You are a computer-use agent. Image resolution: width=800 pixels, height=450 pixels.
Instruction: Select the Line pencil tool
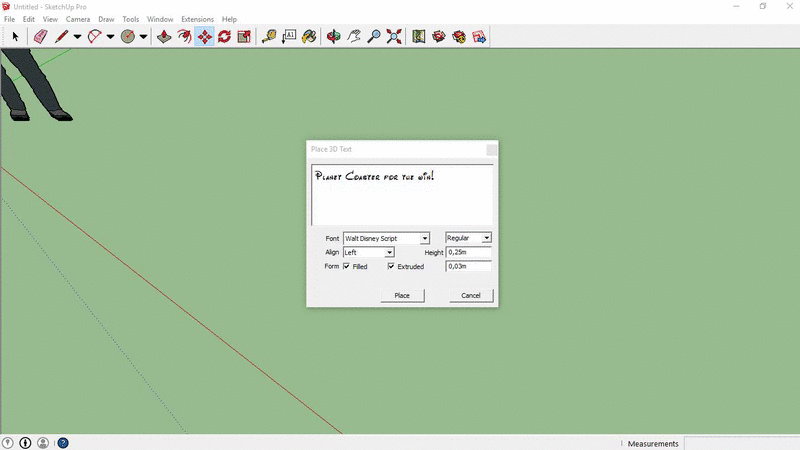pyautogui.click(x=61, y=36)
